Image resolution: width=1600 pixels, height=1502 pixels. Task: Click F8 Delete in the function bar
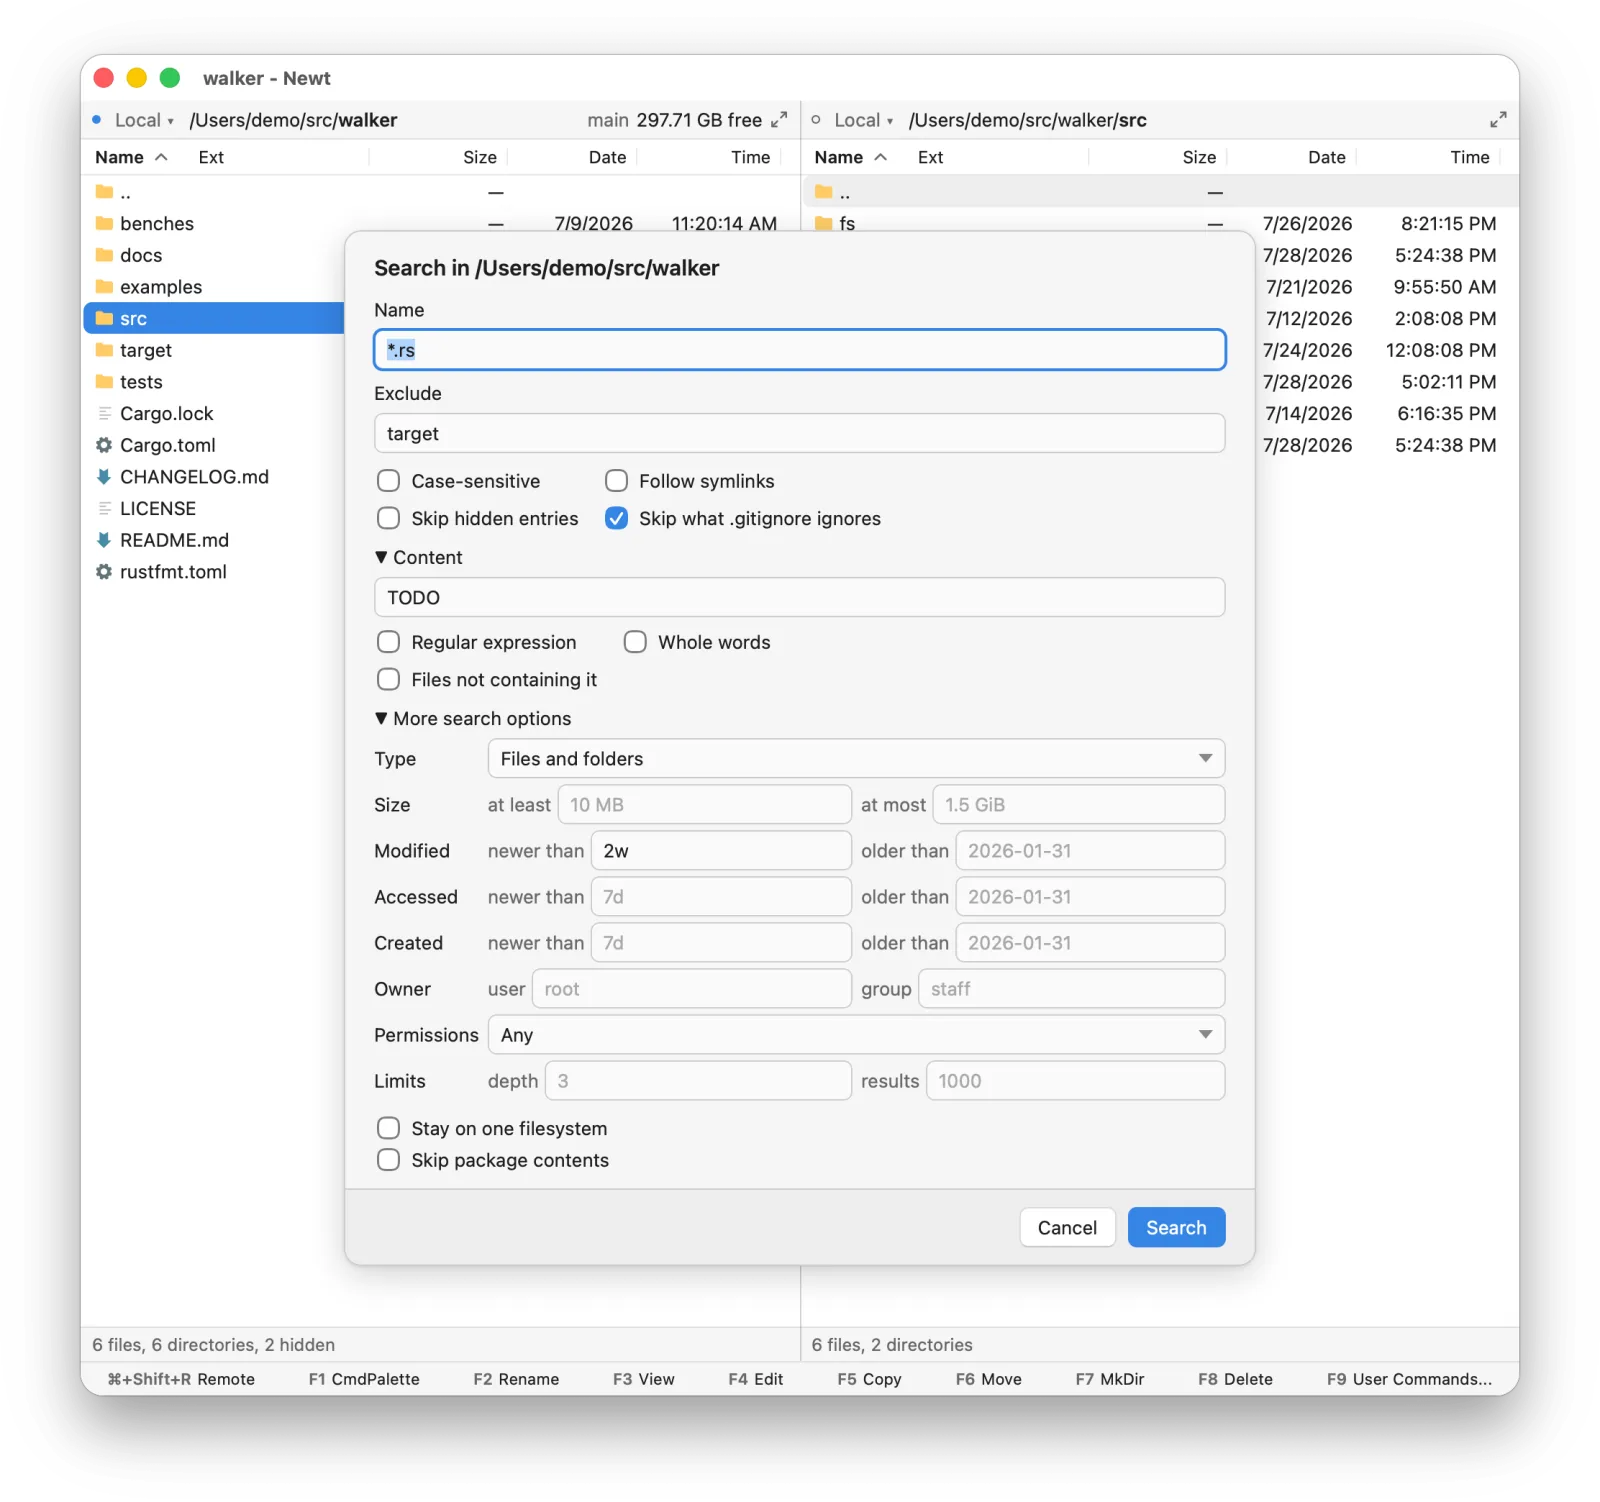point(1235,1379)
